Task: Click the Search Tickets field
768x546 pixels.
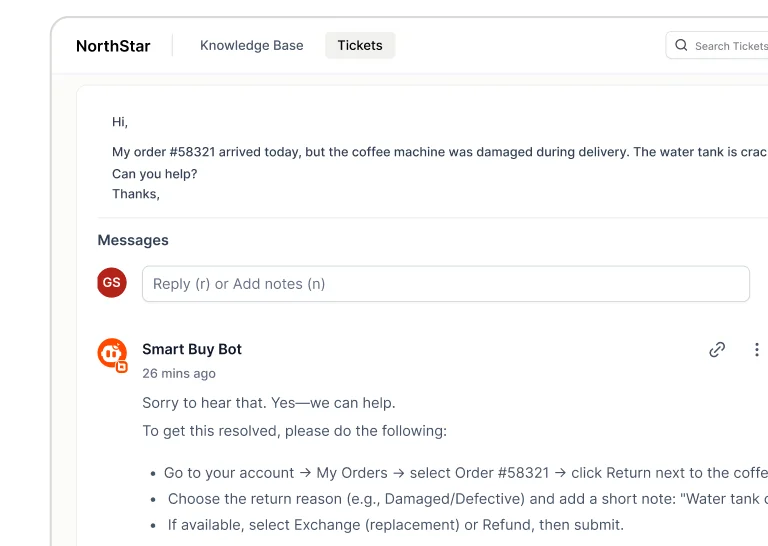Action: point(717,46)
